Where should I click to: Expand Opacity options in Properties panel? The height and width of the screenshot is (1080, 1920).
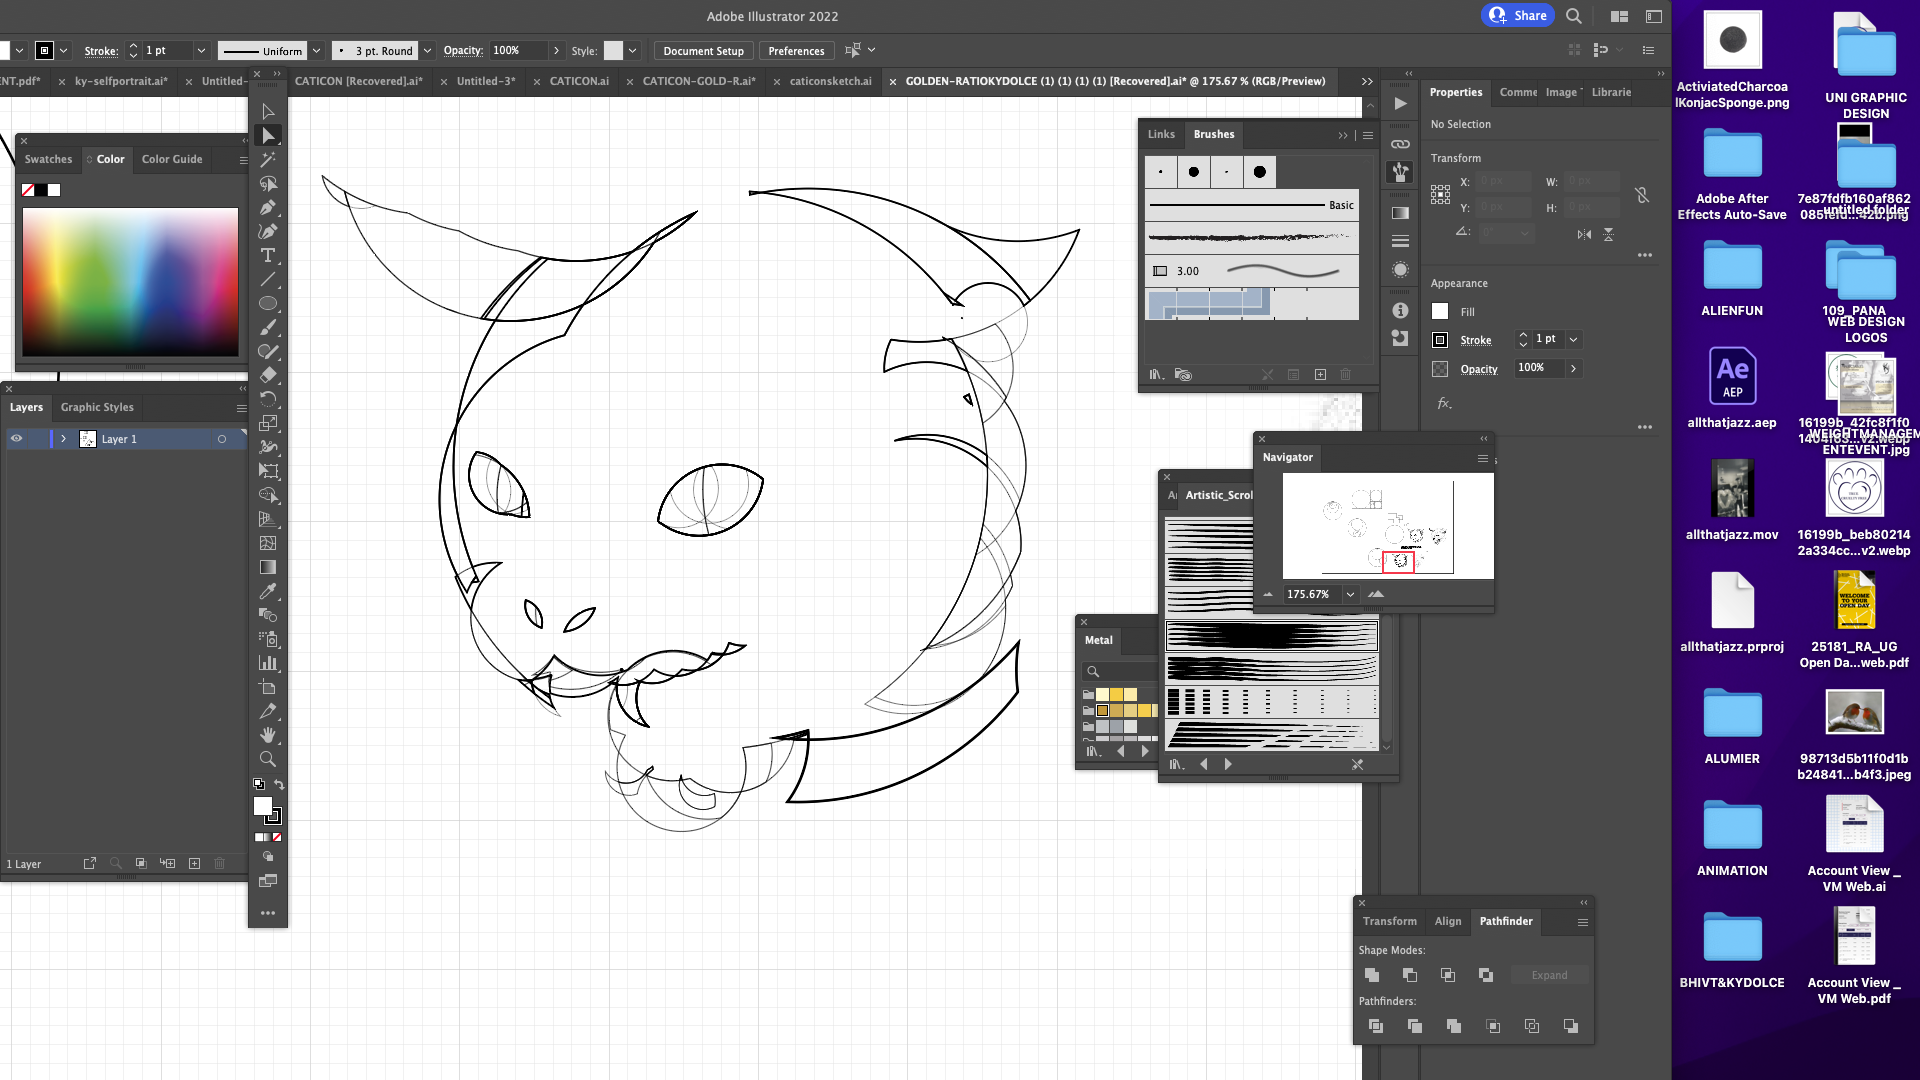1573,368
